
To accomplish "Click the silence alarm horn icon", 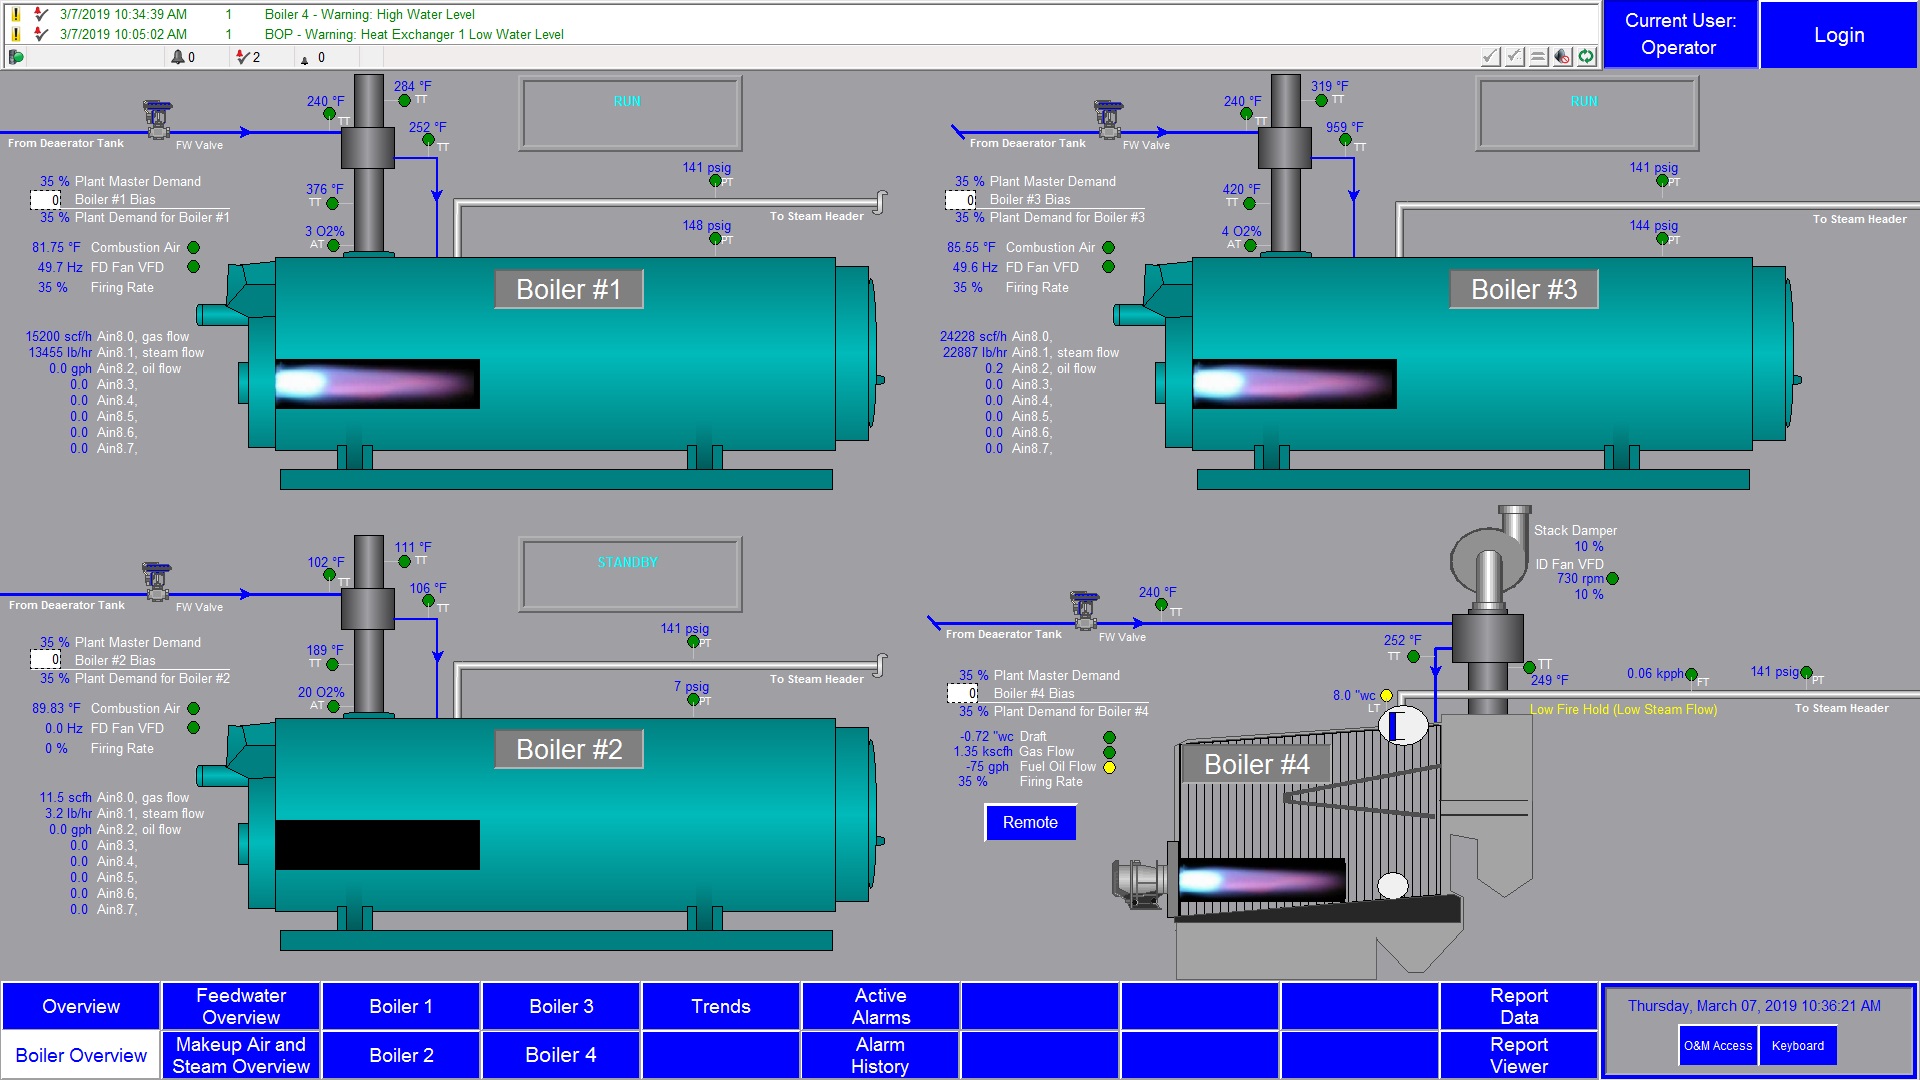I will pyautogui.click(x=1563, y=57).
